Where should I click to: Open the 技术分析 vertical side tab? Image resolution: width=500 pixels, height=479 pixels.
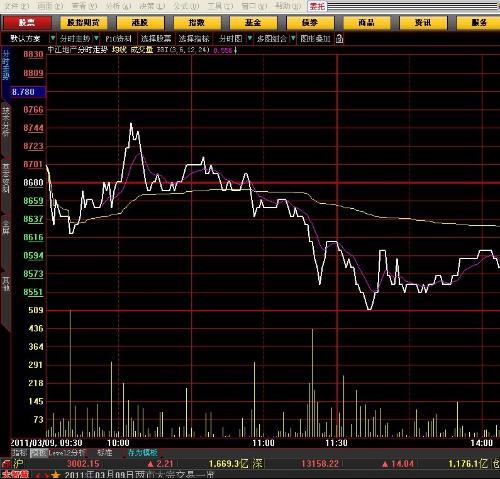(6, 122)
